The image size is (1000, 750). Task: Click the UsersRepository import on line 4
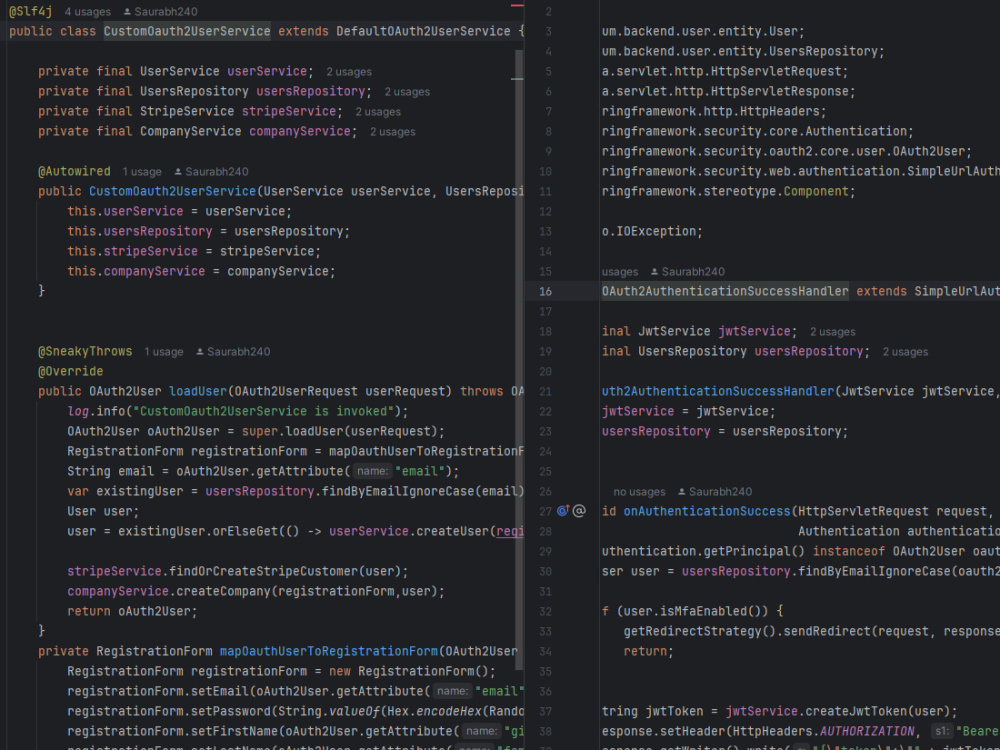pos(823,51)
